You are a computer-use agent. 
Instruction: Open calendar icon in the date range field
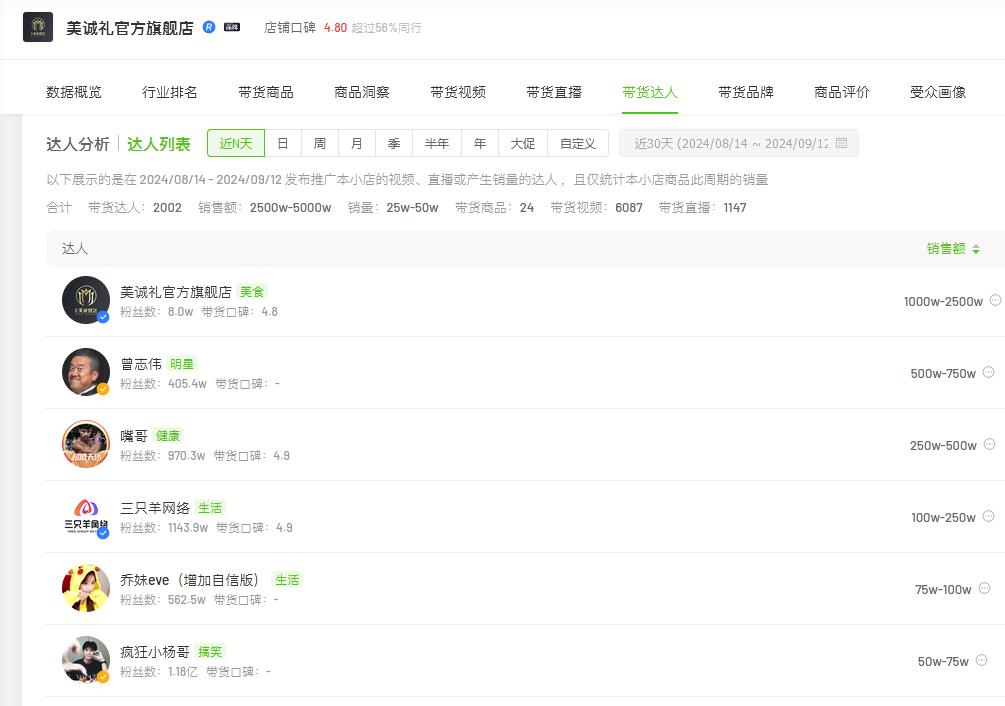pos(841,143)
